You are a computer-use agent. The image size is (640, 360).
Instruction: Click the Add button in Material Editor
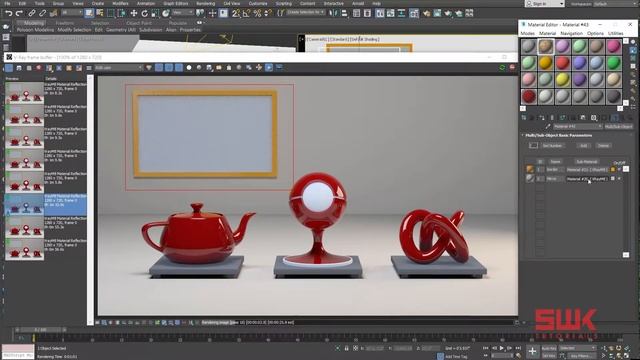click(584, 146)
